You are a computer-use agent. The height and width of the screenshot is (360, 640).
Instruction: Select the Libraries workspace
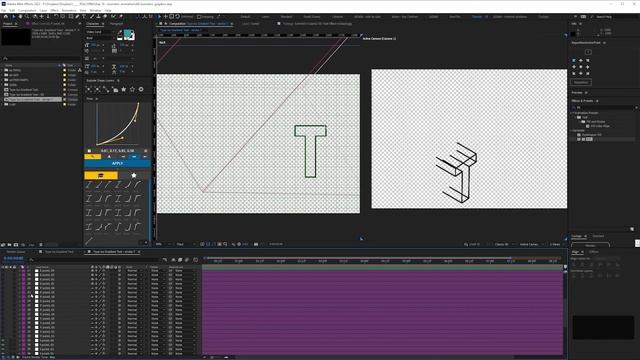tap(338, 17)
